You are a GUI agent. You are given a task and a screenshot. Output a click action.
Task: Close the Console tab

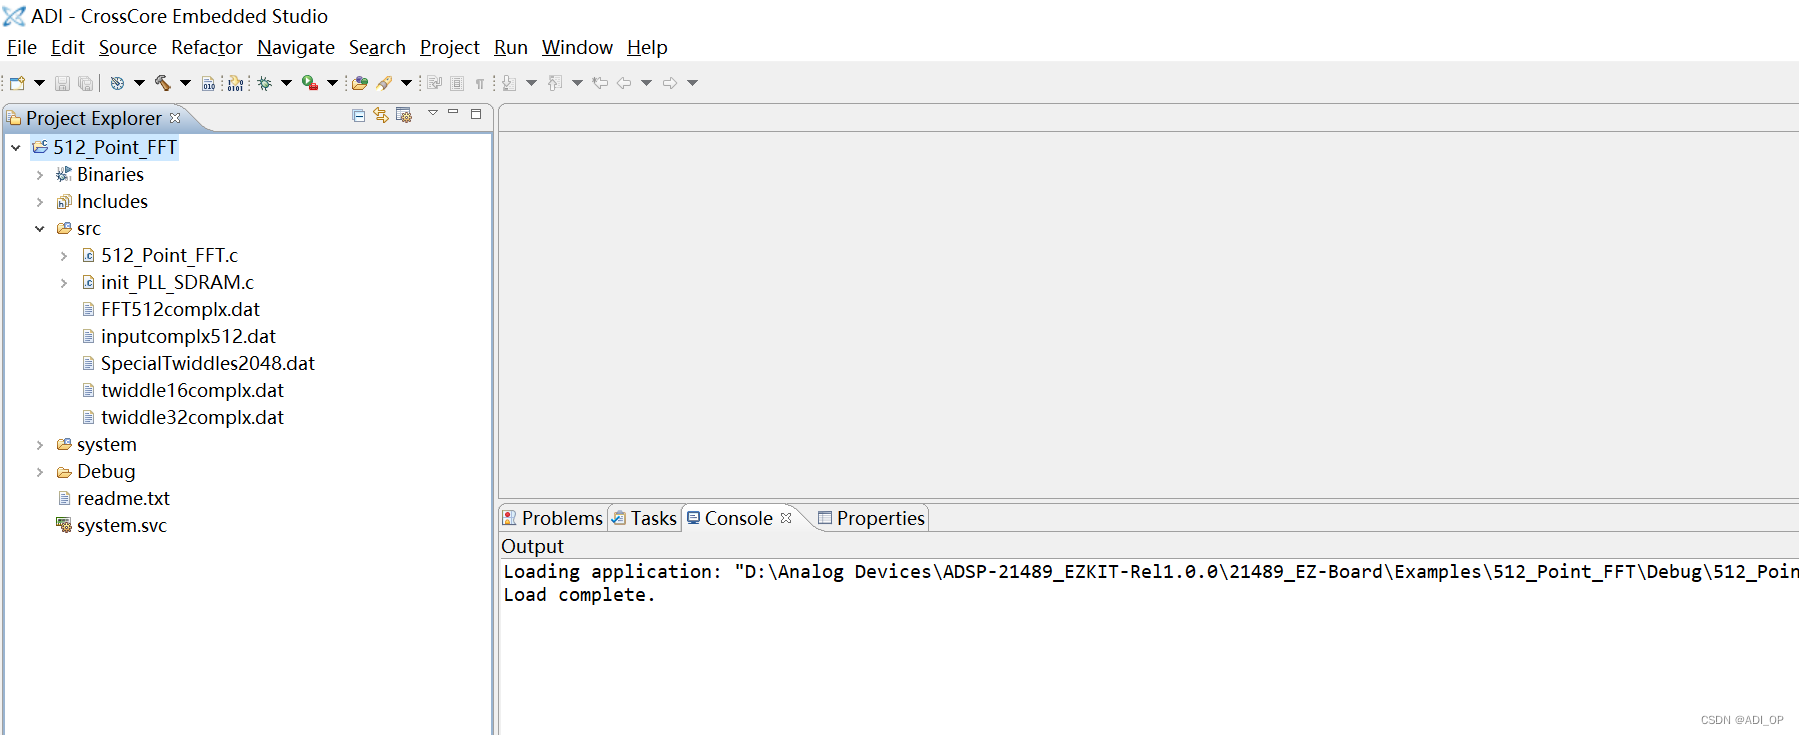[786, 518]
